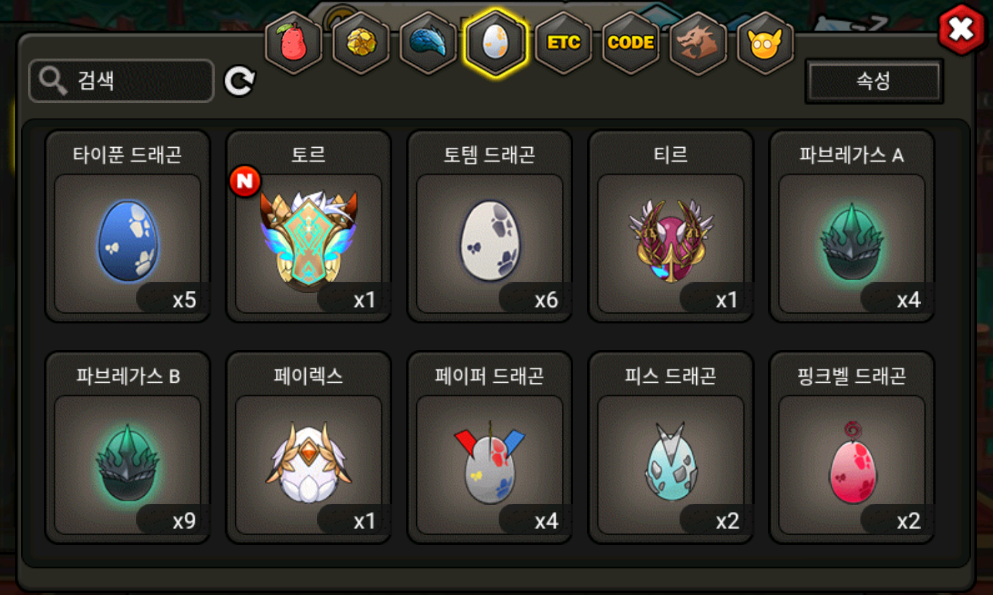Open the CODE tab
This screenshot has width=993, height=595.
pos(631,43)
